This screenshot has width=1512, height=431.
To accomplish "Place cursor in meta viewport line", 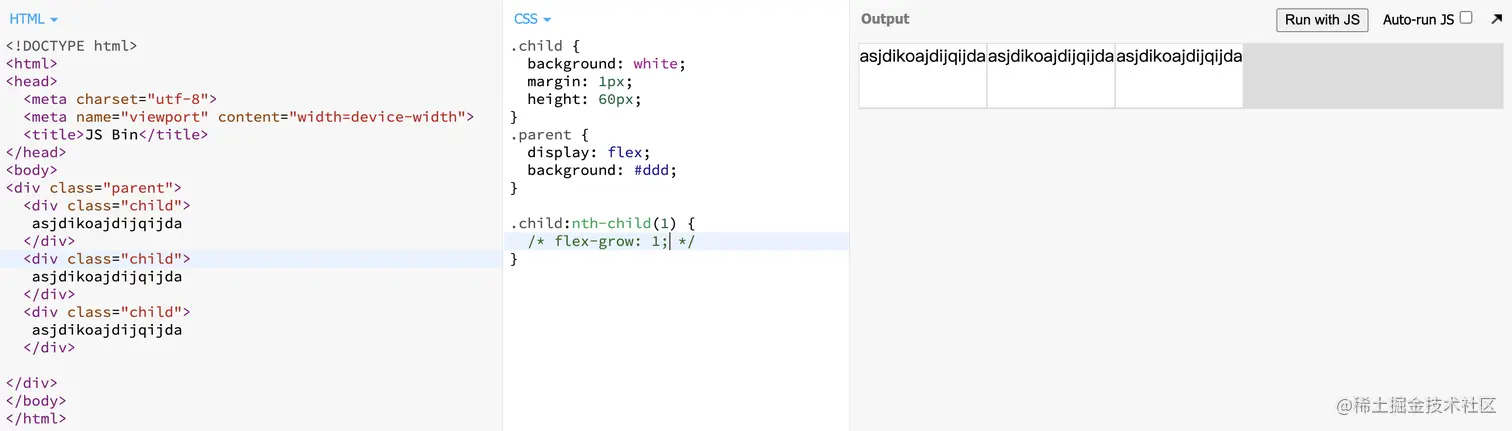I will click(248, 116).
